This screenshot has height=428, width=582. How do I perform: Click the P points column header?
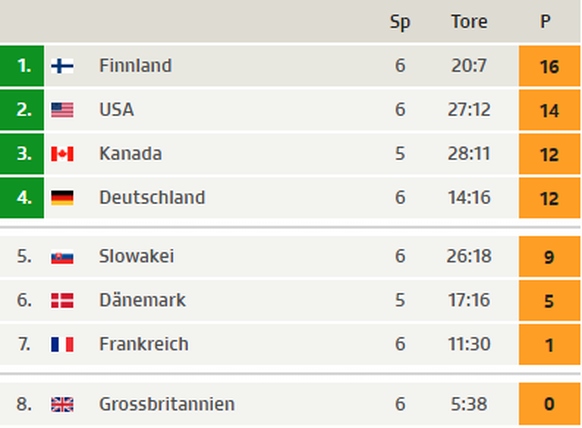pyautogui.click(x=545, y=22)
